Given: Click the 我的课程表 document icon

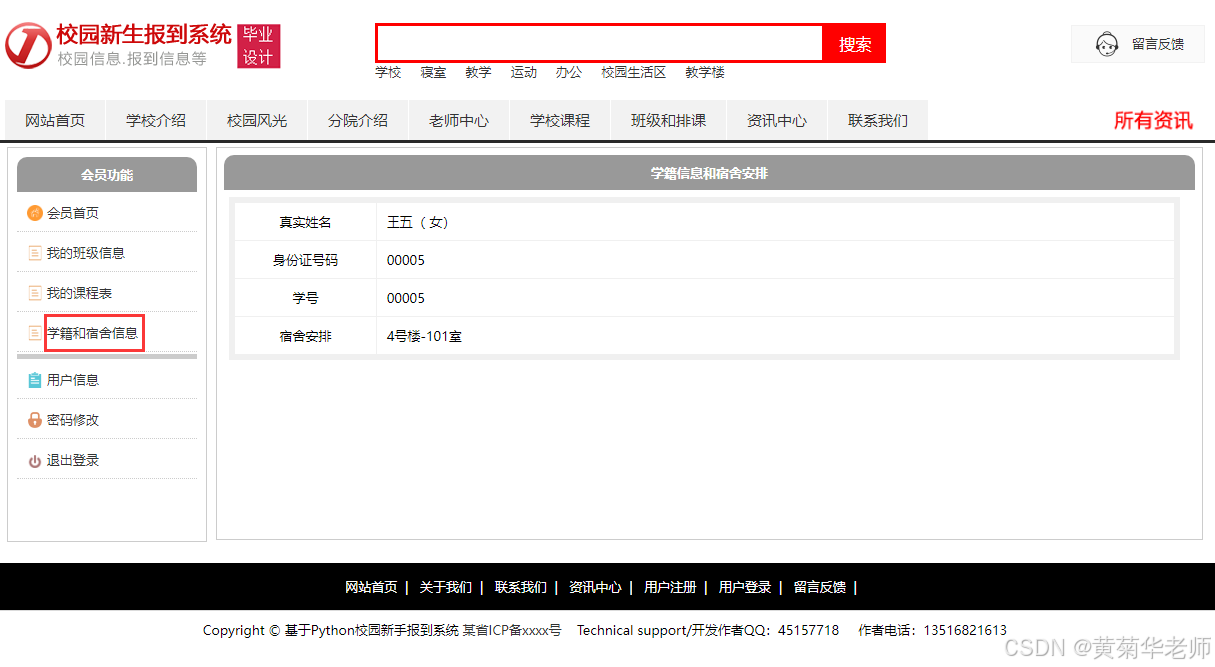Looking at the screenshot, I should (x=35, y=293).
